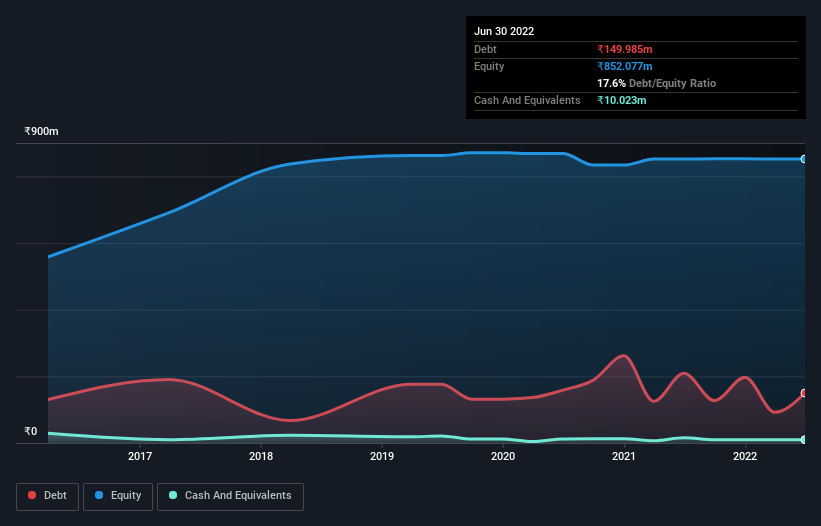Screen dimensions: 821x526
Task: Click the Jun 30 2022 tooltip date
Action: point(504,31)
